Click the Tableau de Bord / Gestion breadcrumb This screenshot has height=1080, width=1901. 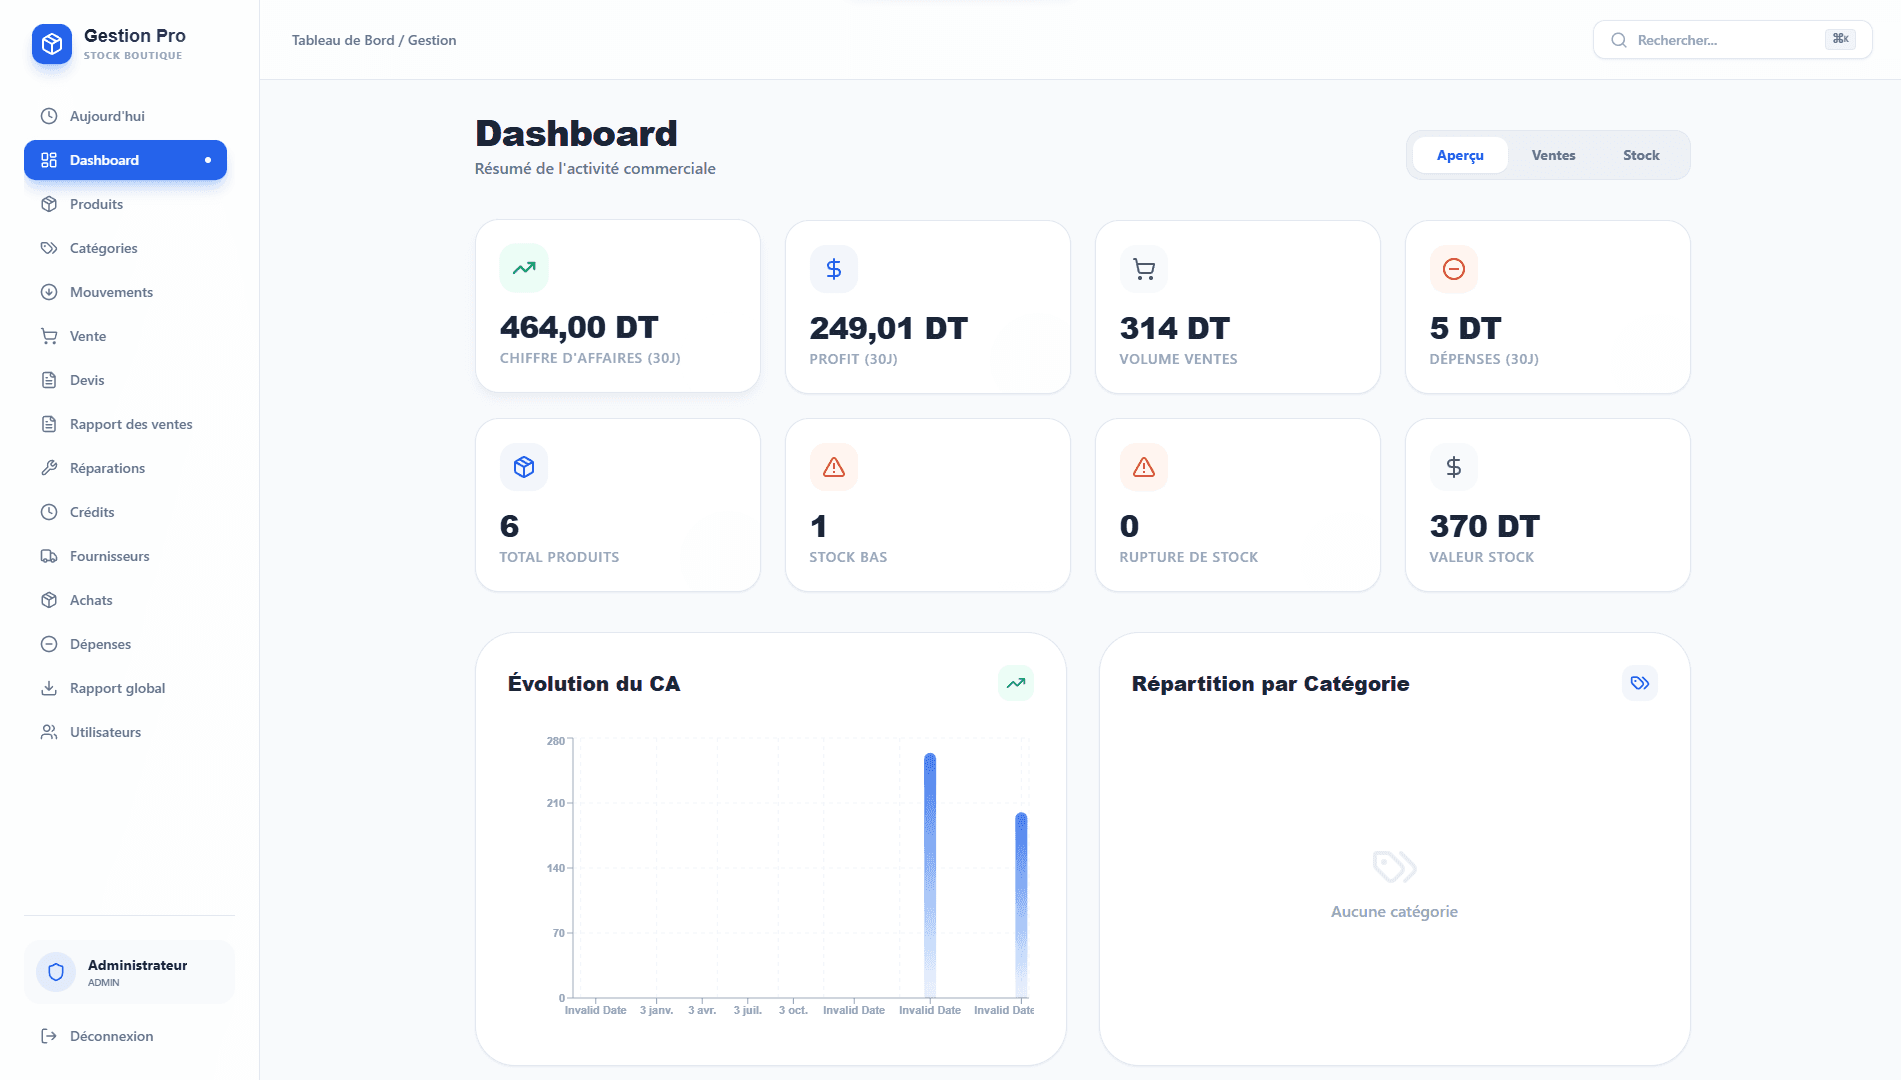374,40
